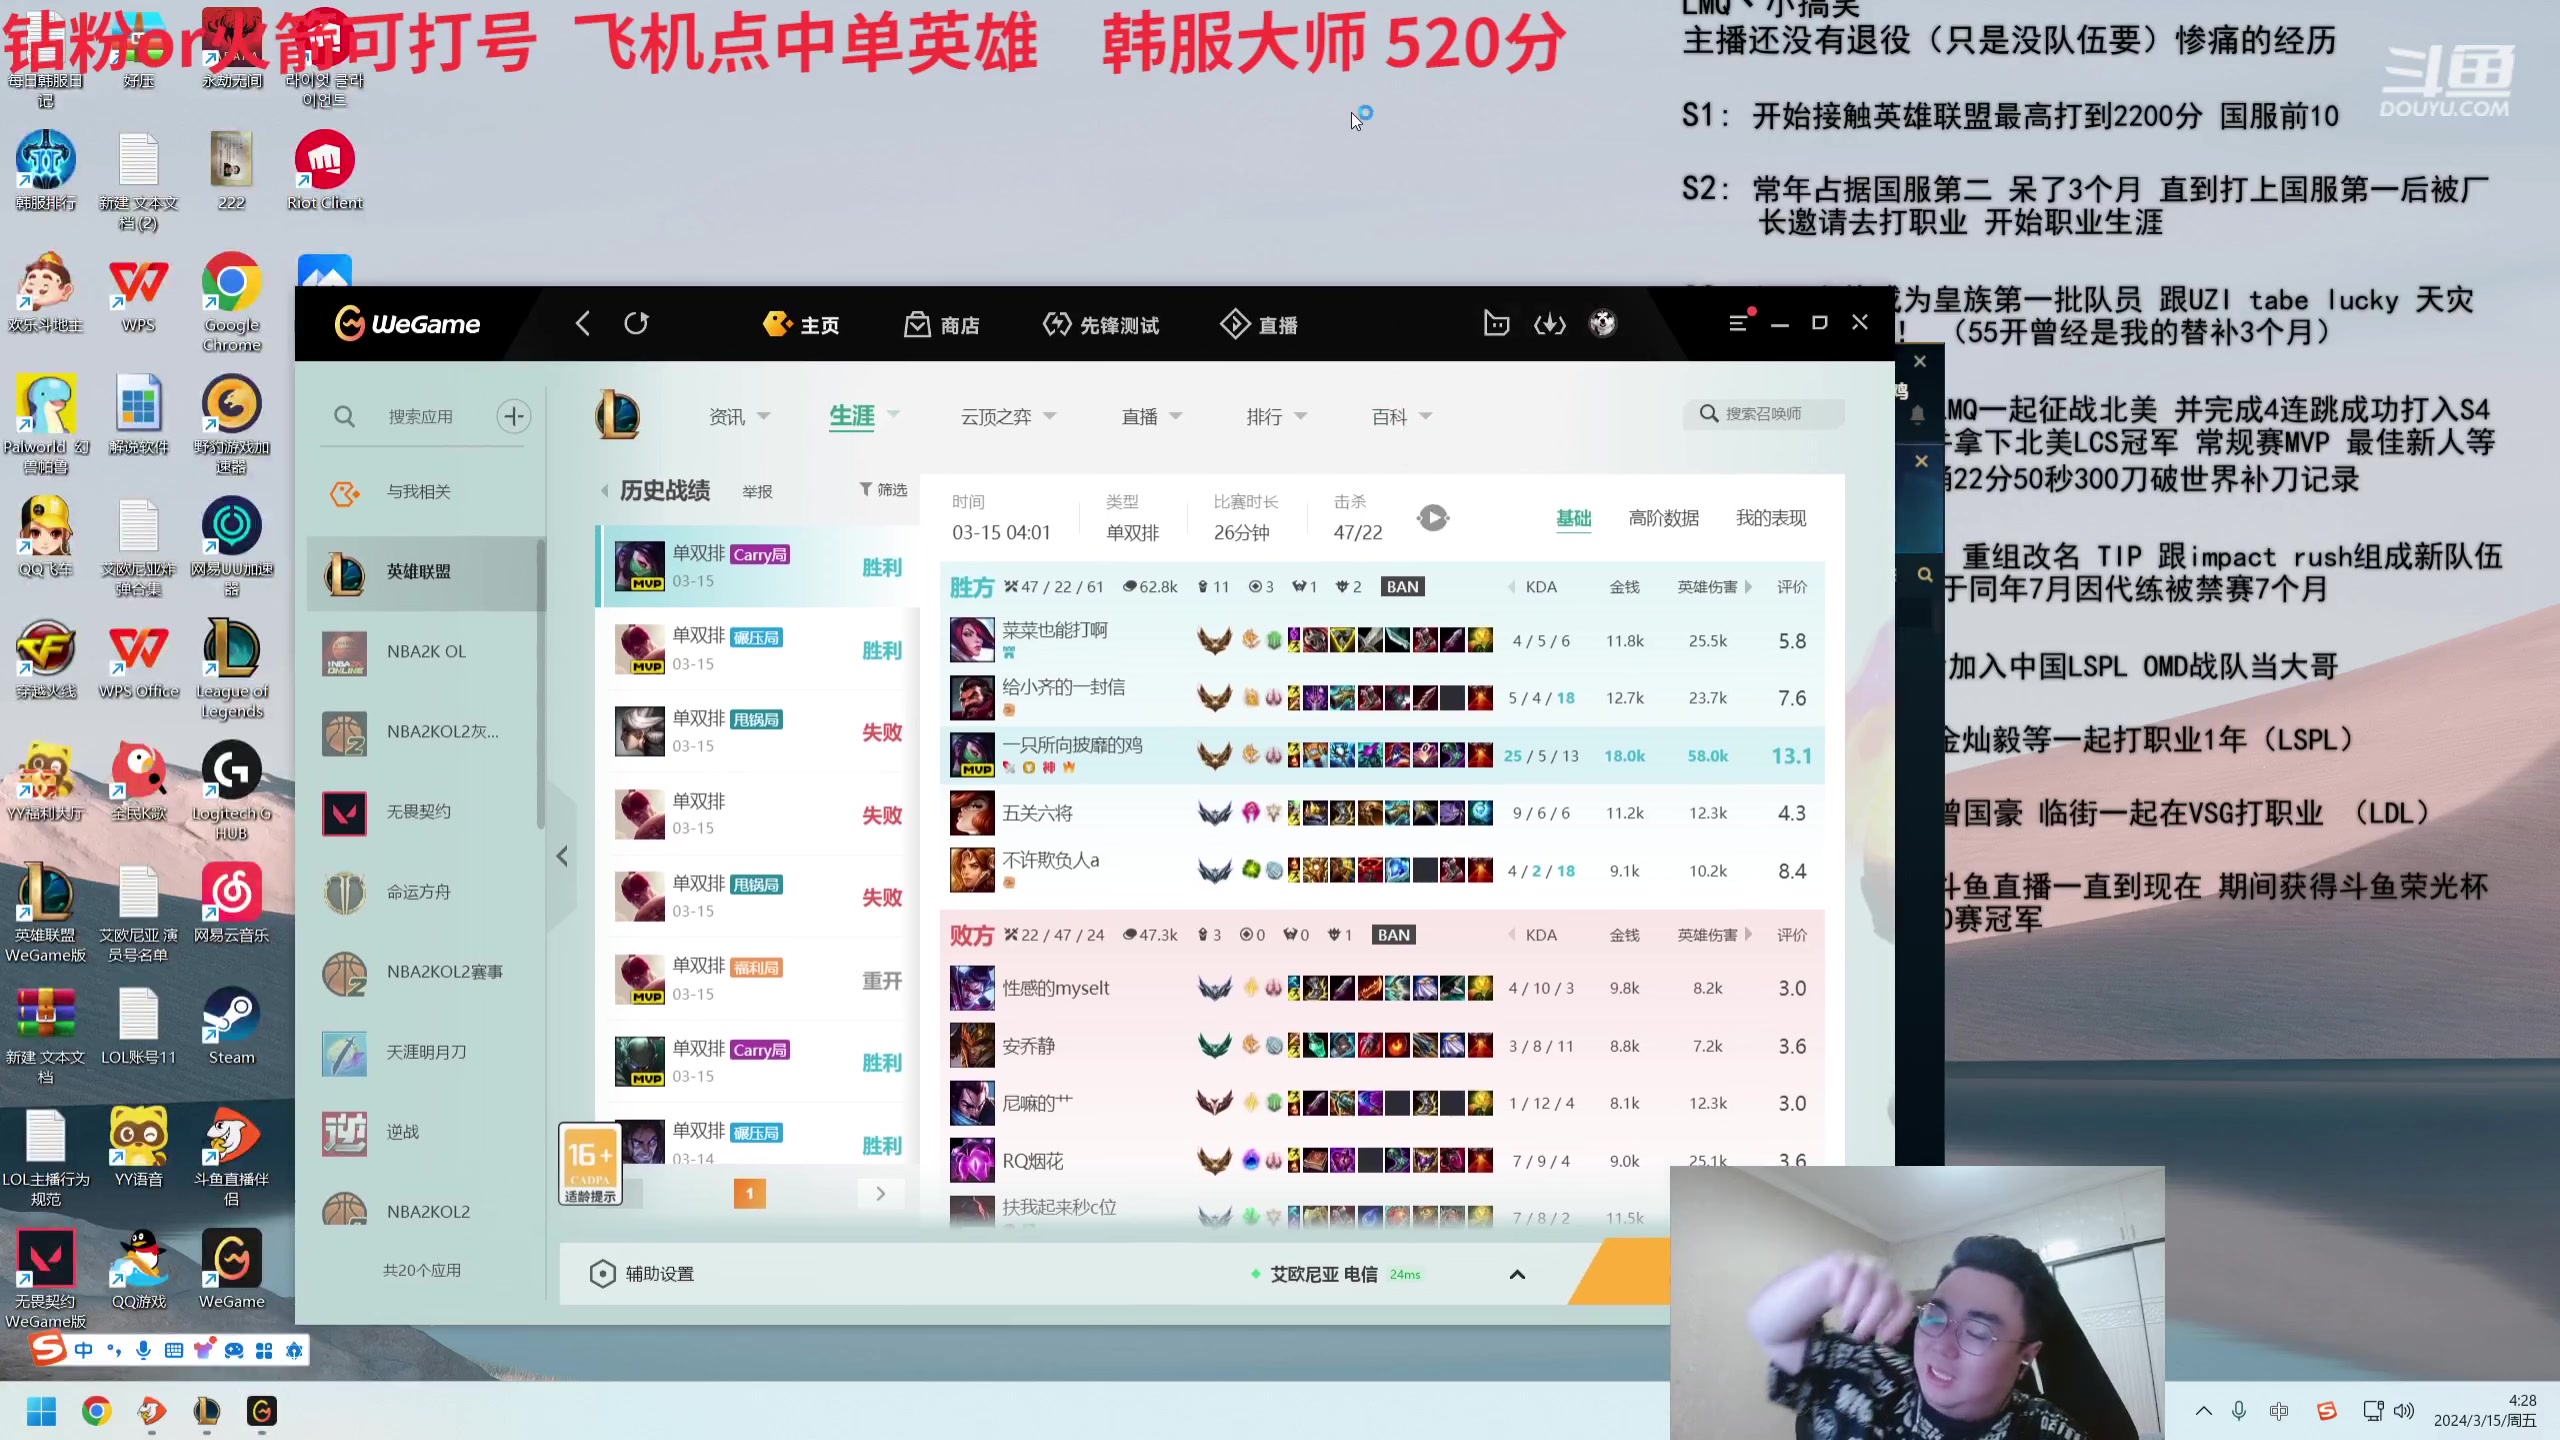Click the add application plus button
The width and height of the screenshot is (2560, 1440).
514,416
